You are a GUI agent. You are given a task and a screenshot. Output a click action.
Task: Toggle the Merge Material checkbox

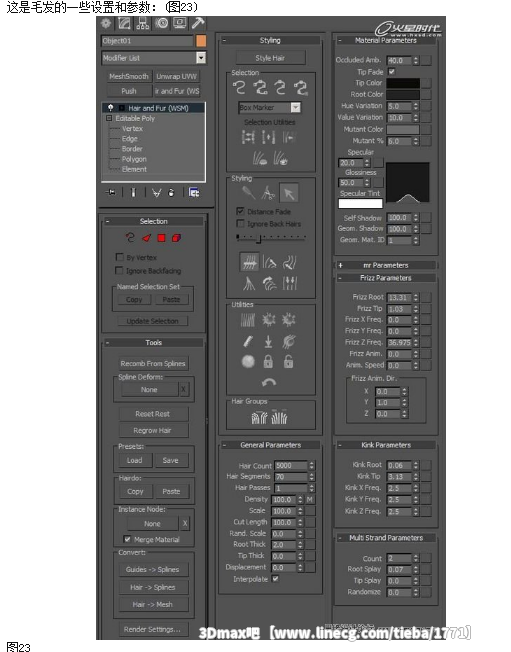point(127,539)
